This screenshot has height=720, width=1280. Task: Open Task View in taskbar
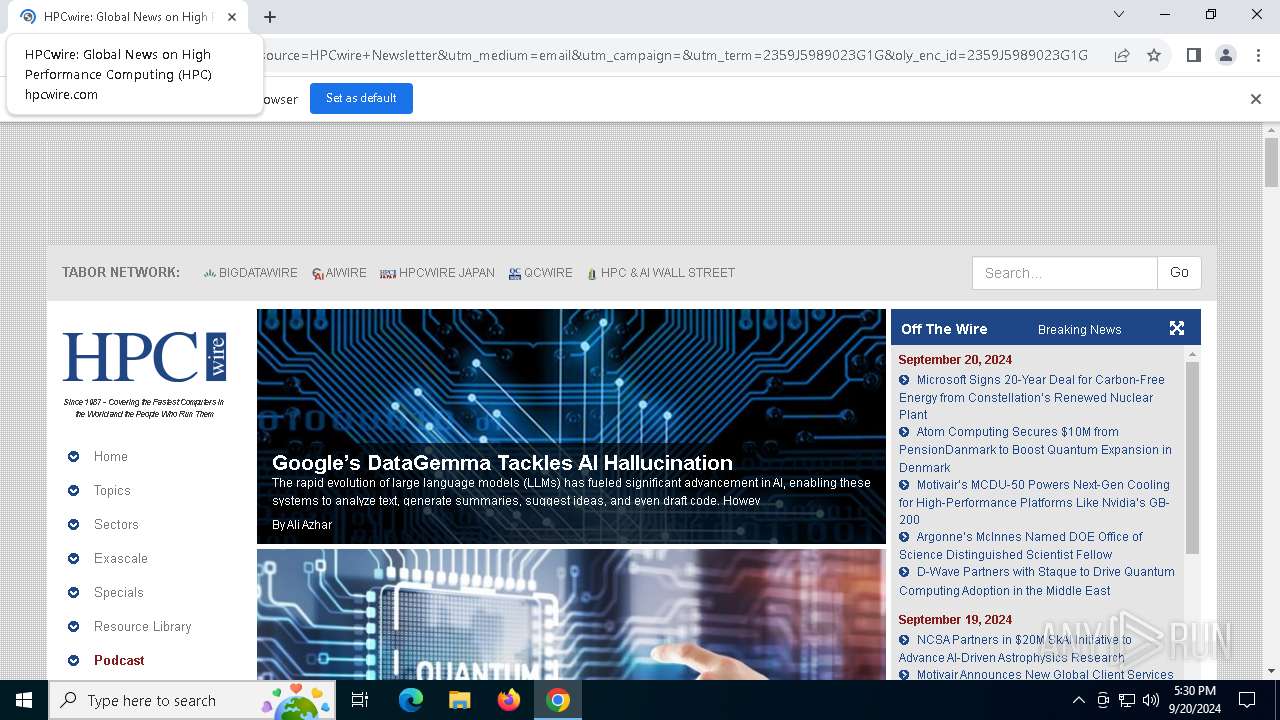(x=361, y=700)
